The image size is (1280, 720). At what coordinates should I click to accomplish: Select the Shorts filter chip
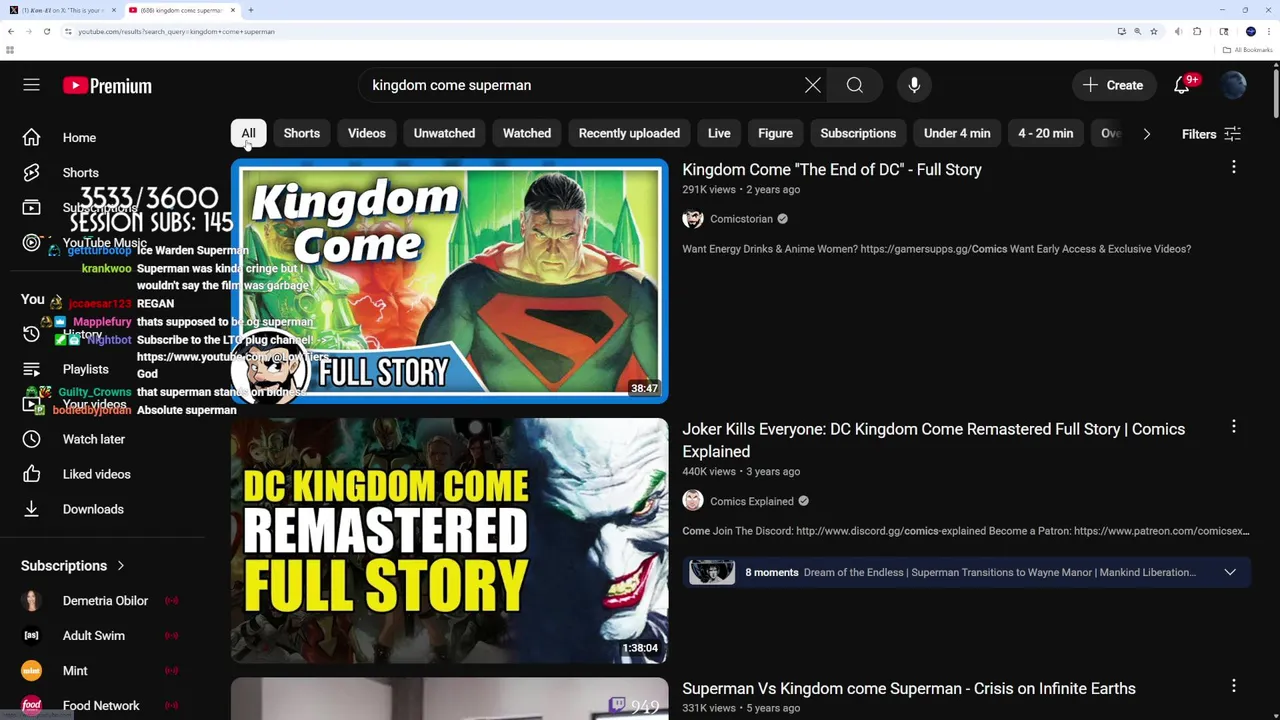click(302, 133)
